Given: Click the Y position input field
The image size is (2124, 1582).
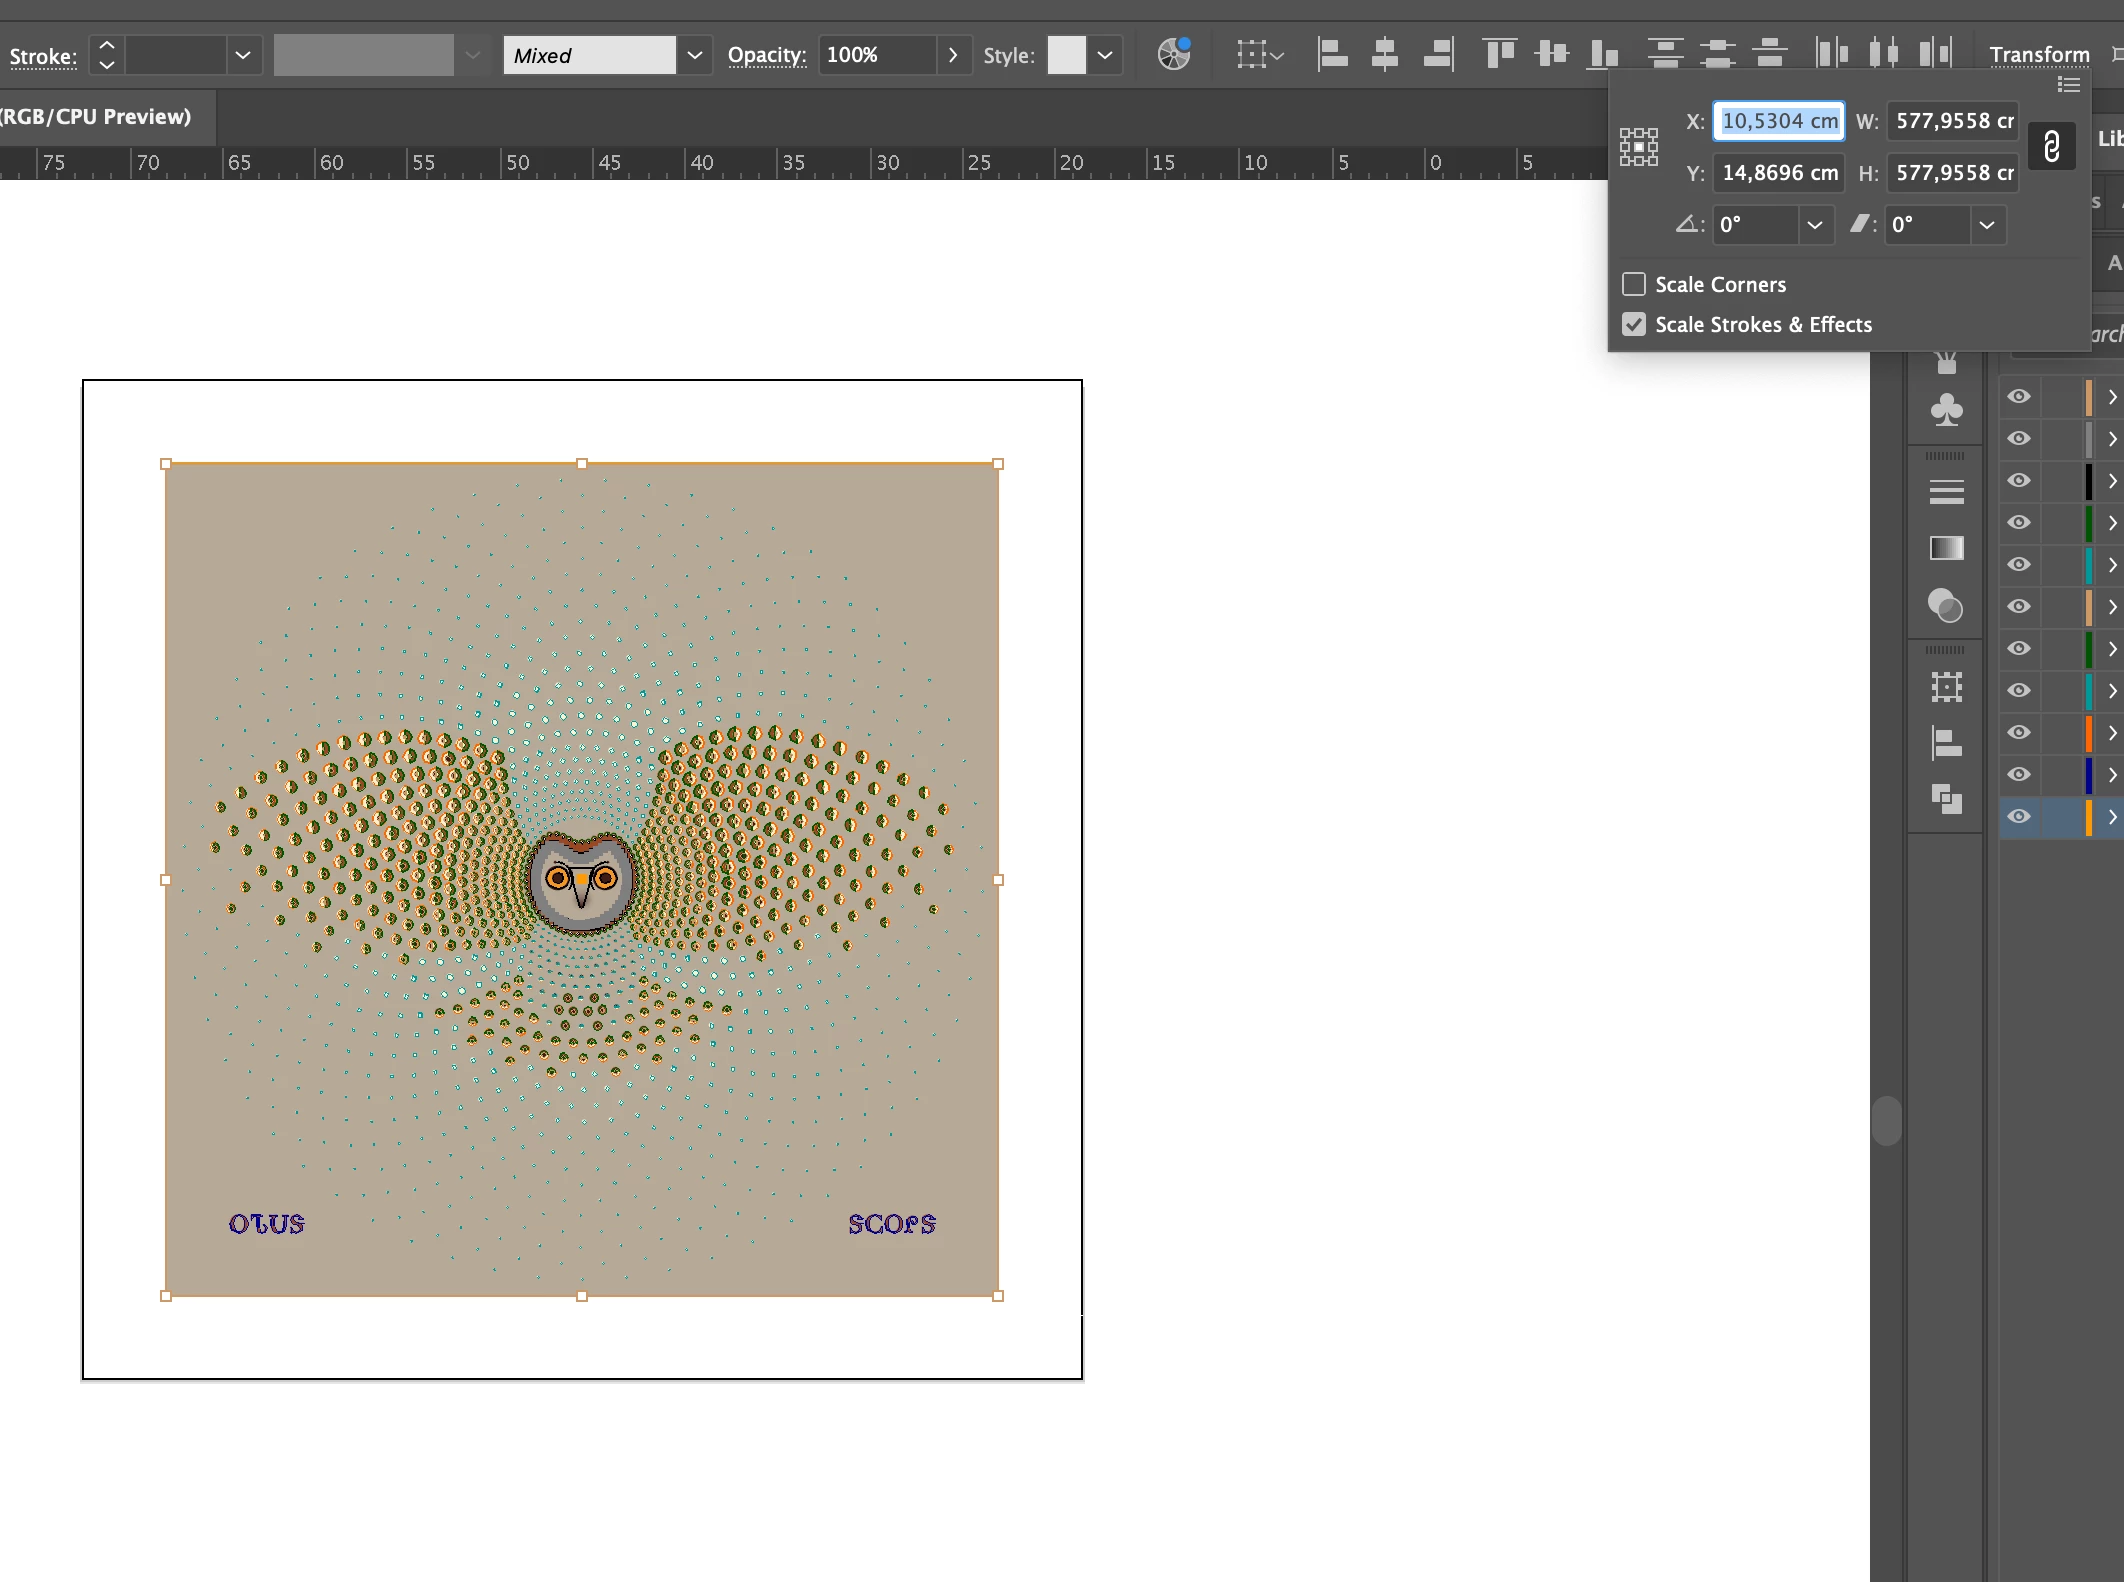Looking at the screenshot, I should 1778,173.
